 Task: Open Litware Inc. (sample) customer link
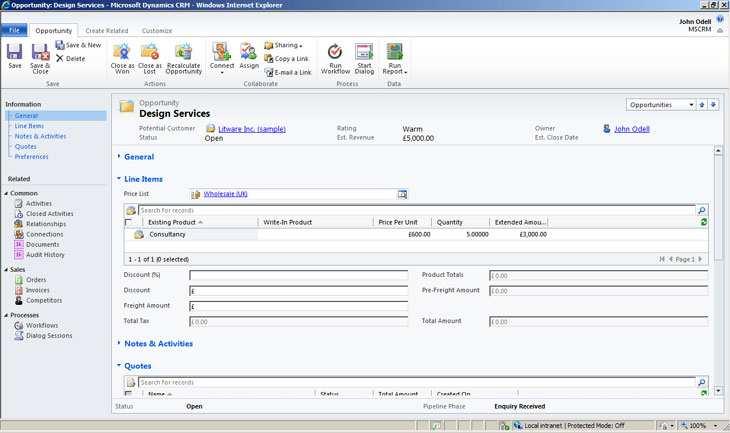[x=252, y=129]
